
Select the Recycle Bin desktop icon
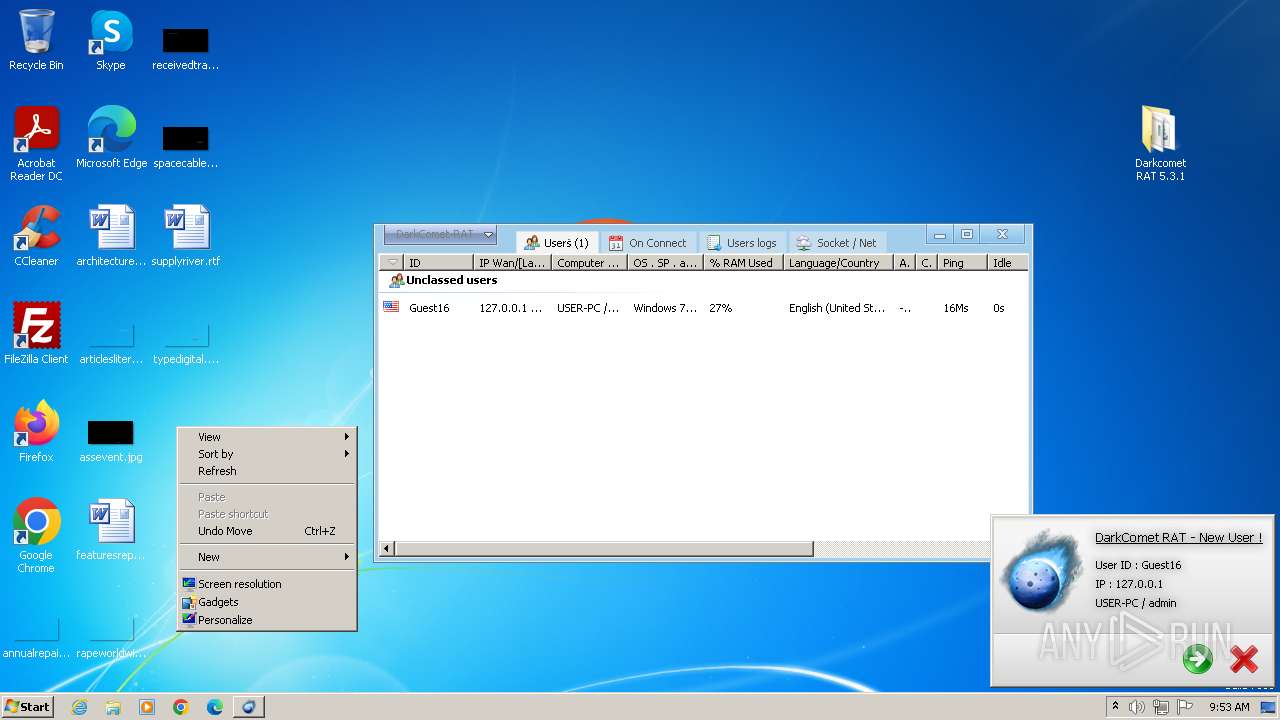pos(36,41)
